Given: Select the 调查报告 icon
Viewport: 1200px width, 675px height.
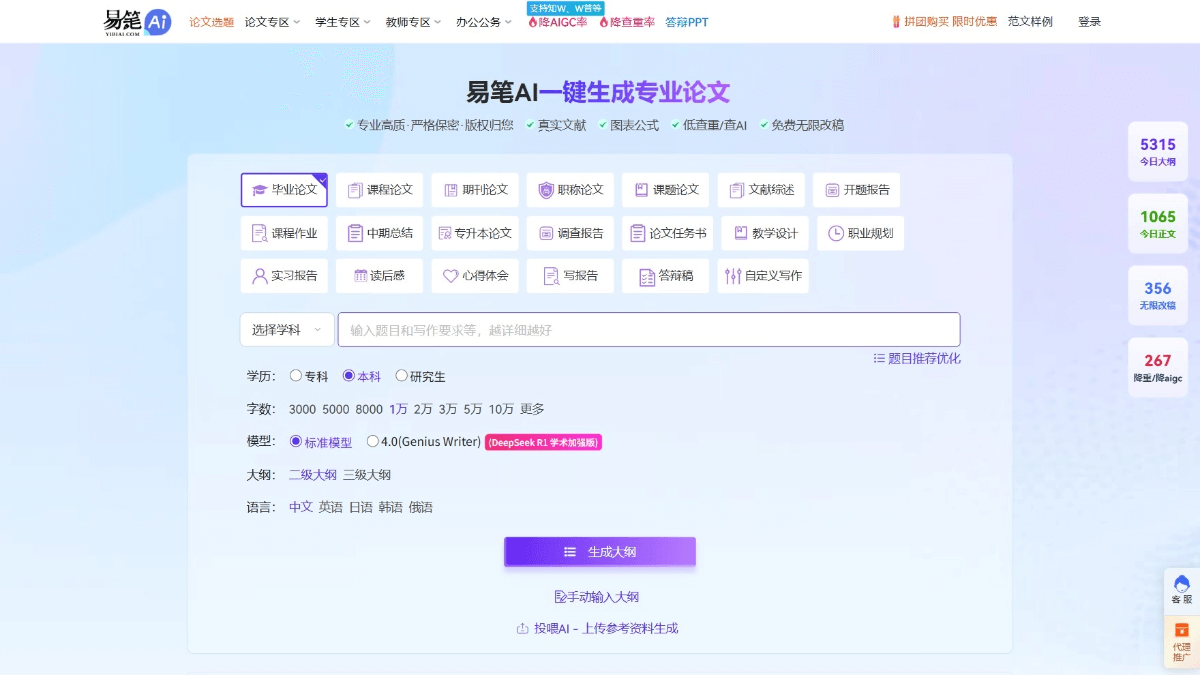Looking at the screenshot, I should (x=546, y=233).
